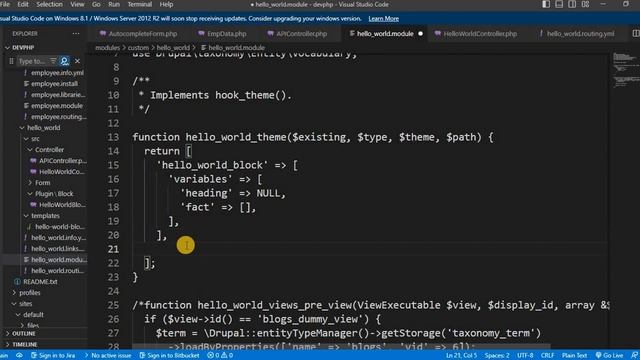Toggle the fuzzy match icon in tree search
The height and width of the screenshot is (360, 640).
click(x=64, y=61)
